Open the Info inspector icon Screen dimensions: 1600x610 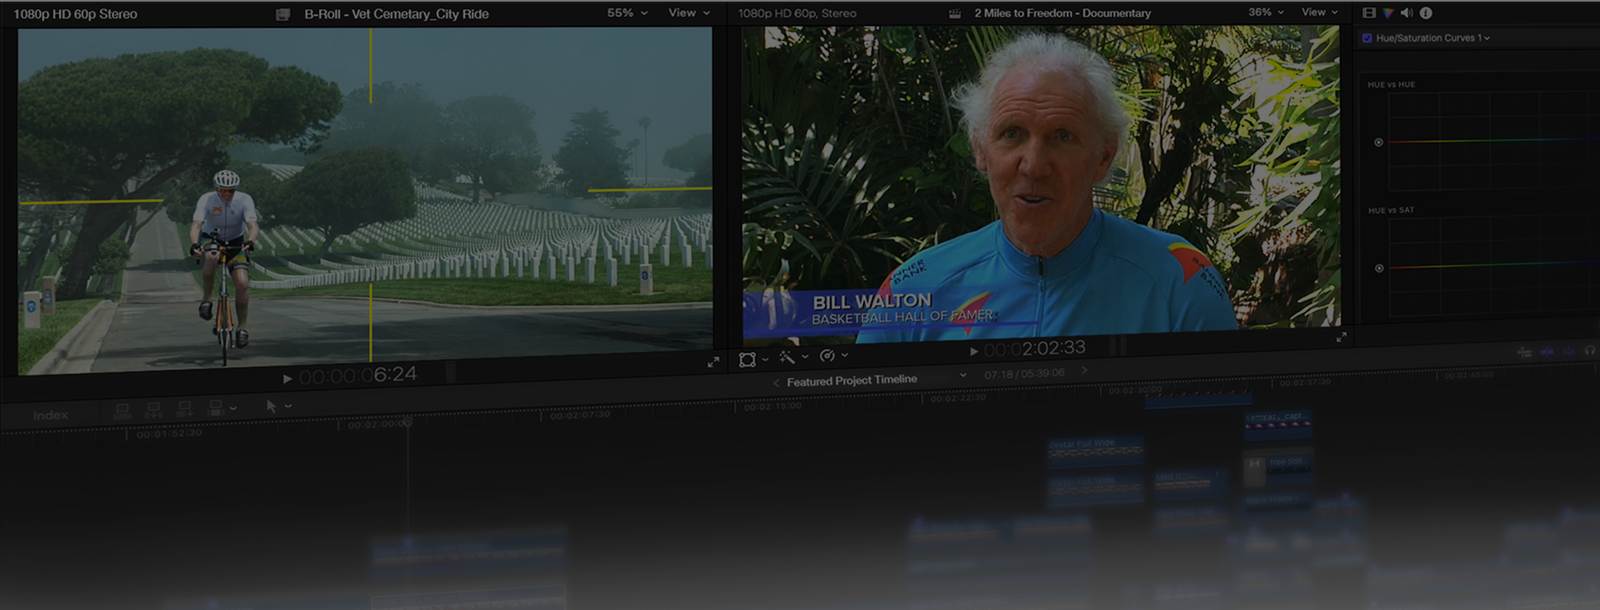point(1426,13)
